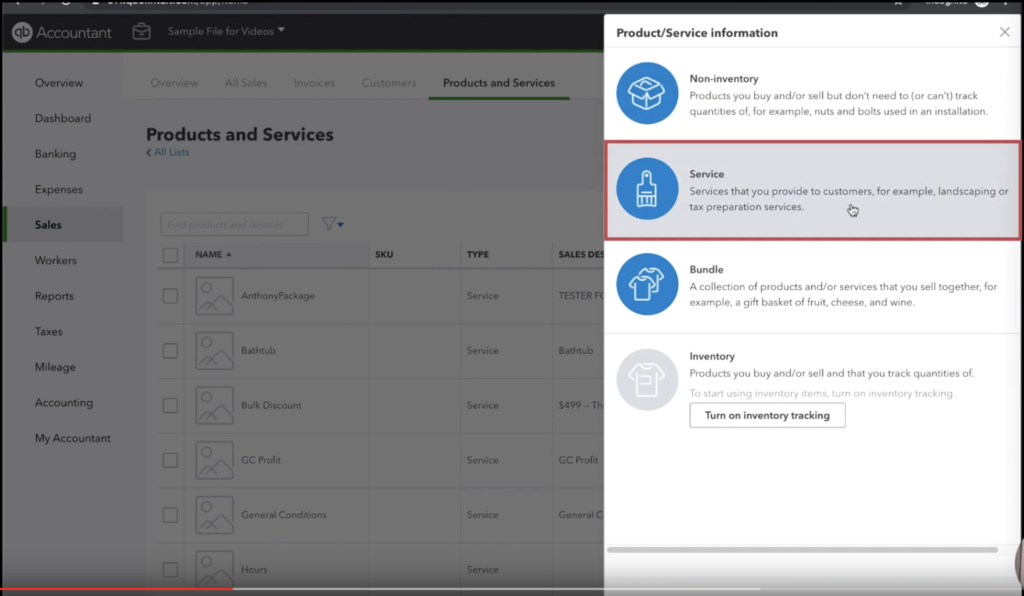Click Turn on inventory tracking button
Viewport: 1024px width, 596px height.
(x=767, y=415)
